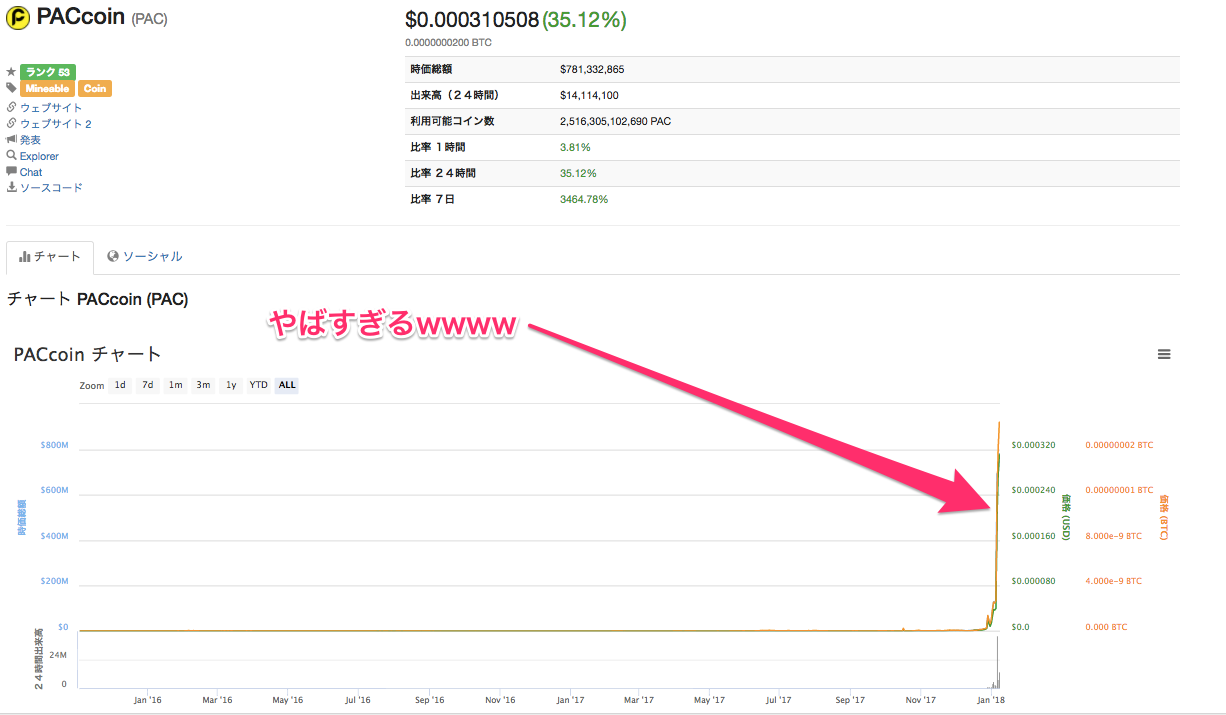
Task: Set chart zoom to ALL
Action: 287,385
